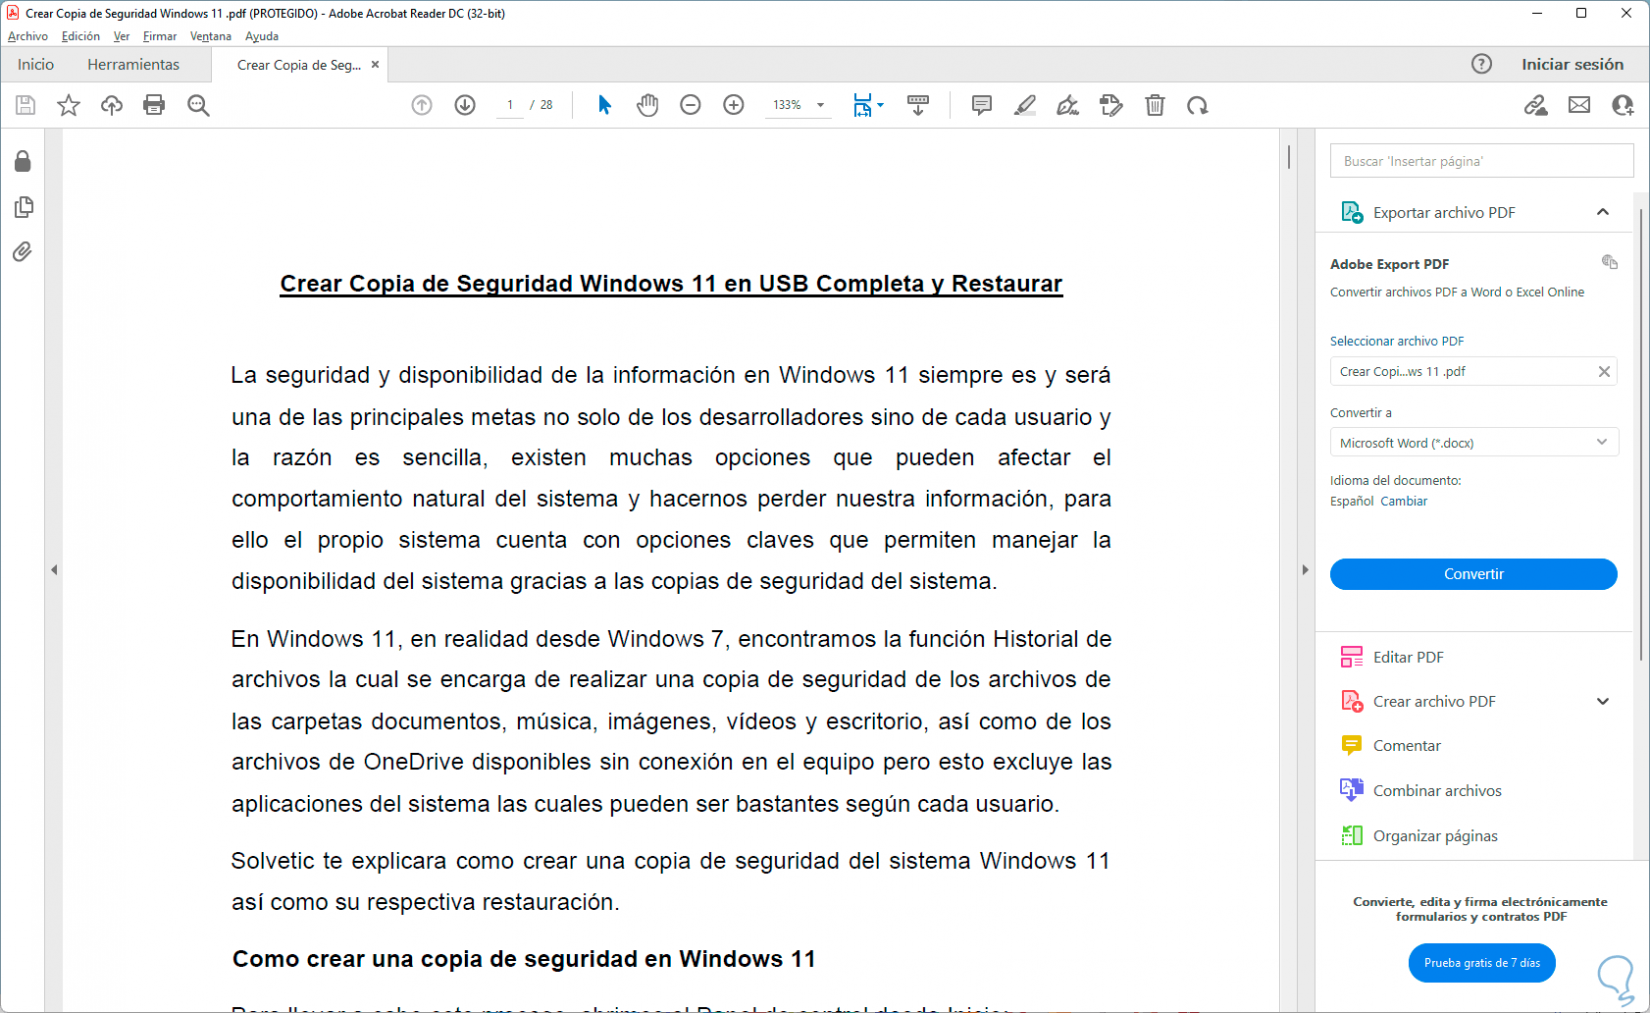Activate the Hand pan tool

coord(648,105)
